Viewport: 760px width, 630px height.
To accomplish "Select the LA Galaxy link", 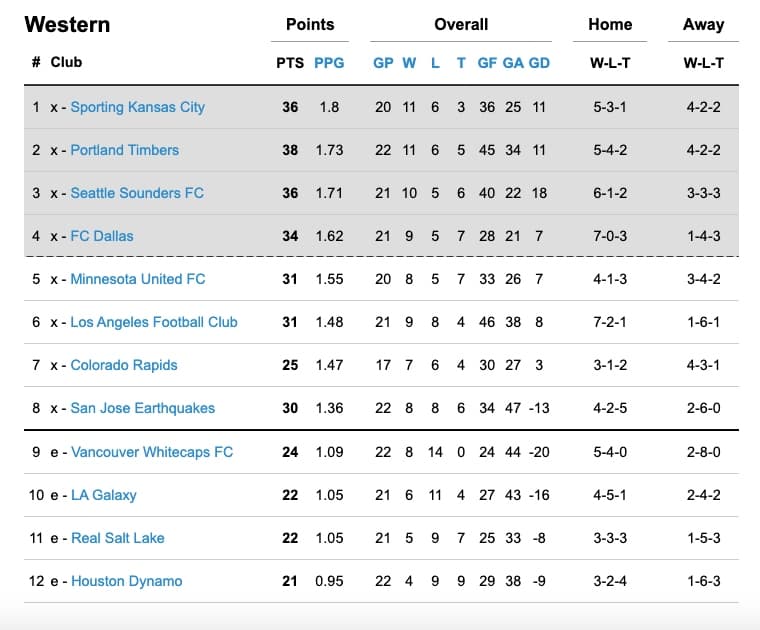I will [104, 495].
